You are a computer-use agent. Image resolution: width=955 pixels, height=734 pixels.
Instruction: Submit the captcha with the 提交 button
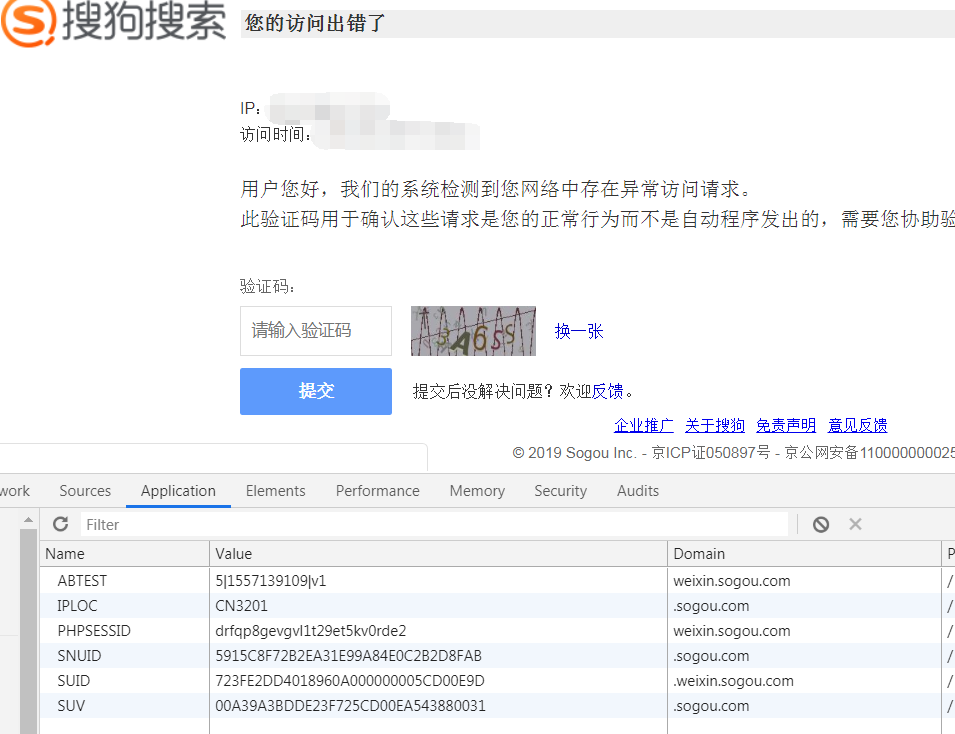pyautogui.click(x=315, y=391)
